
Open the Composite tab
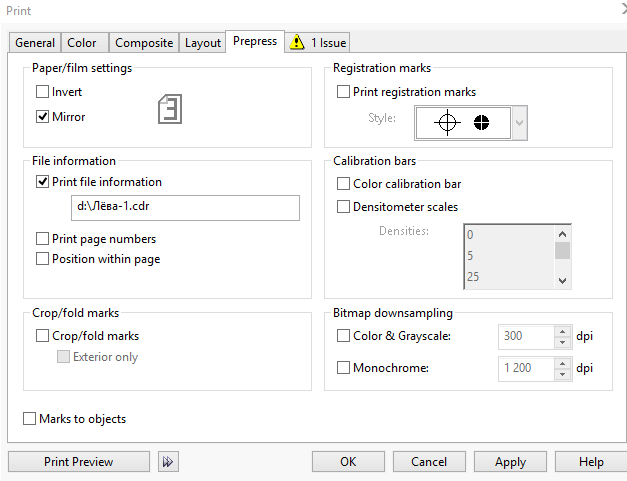click(x=144, y=43)
